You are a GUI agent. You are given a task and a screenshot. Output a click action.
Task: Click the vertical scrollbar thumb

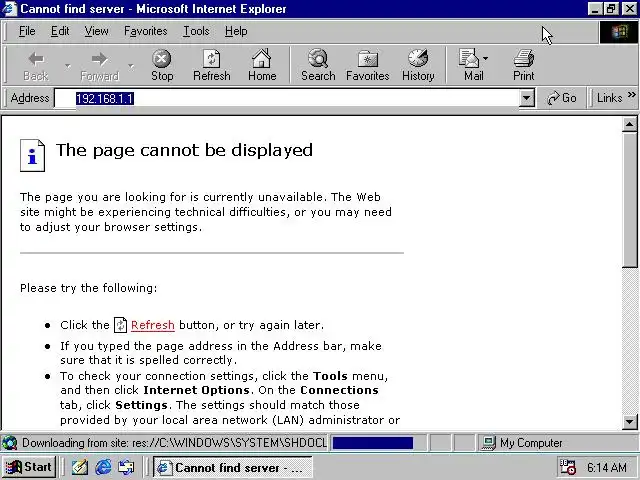coord(630,200)
